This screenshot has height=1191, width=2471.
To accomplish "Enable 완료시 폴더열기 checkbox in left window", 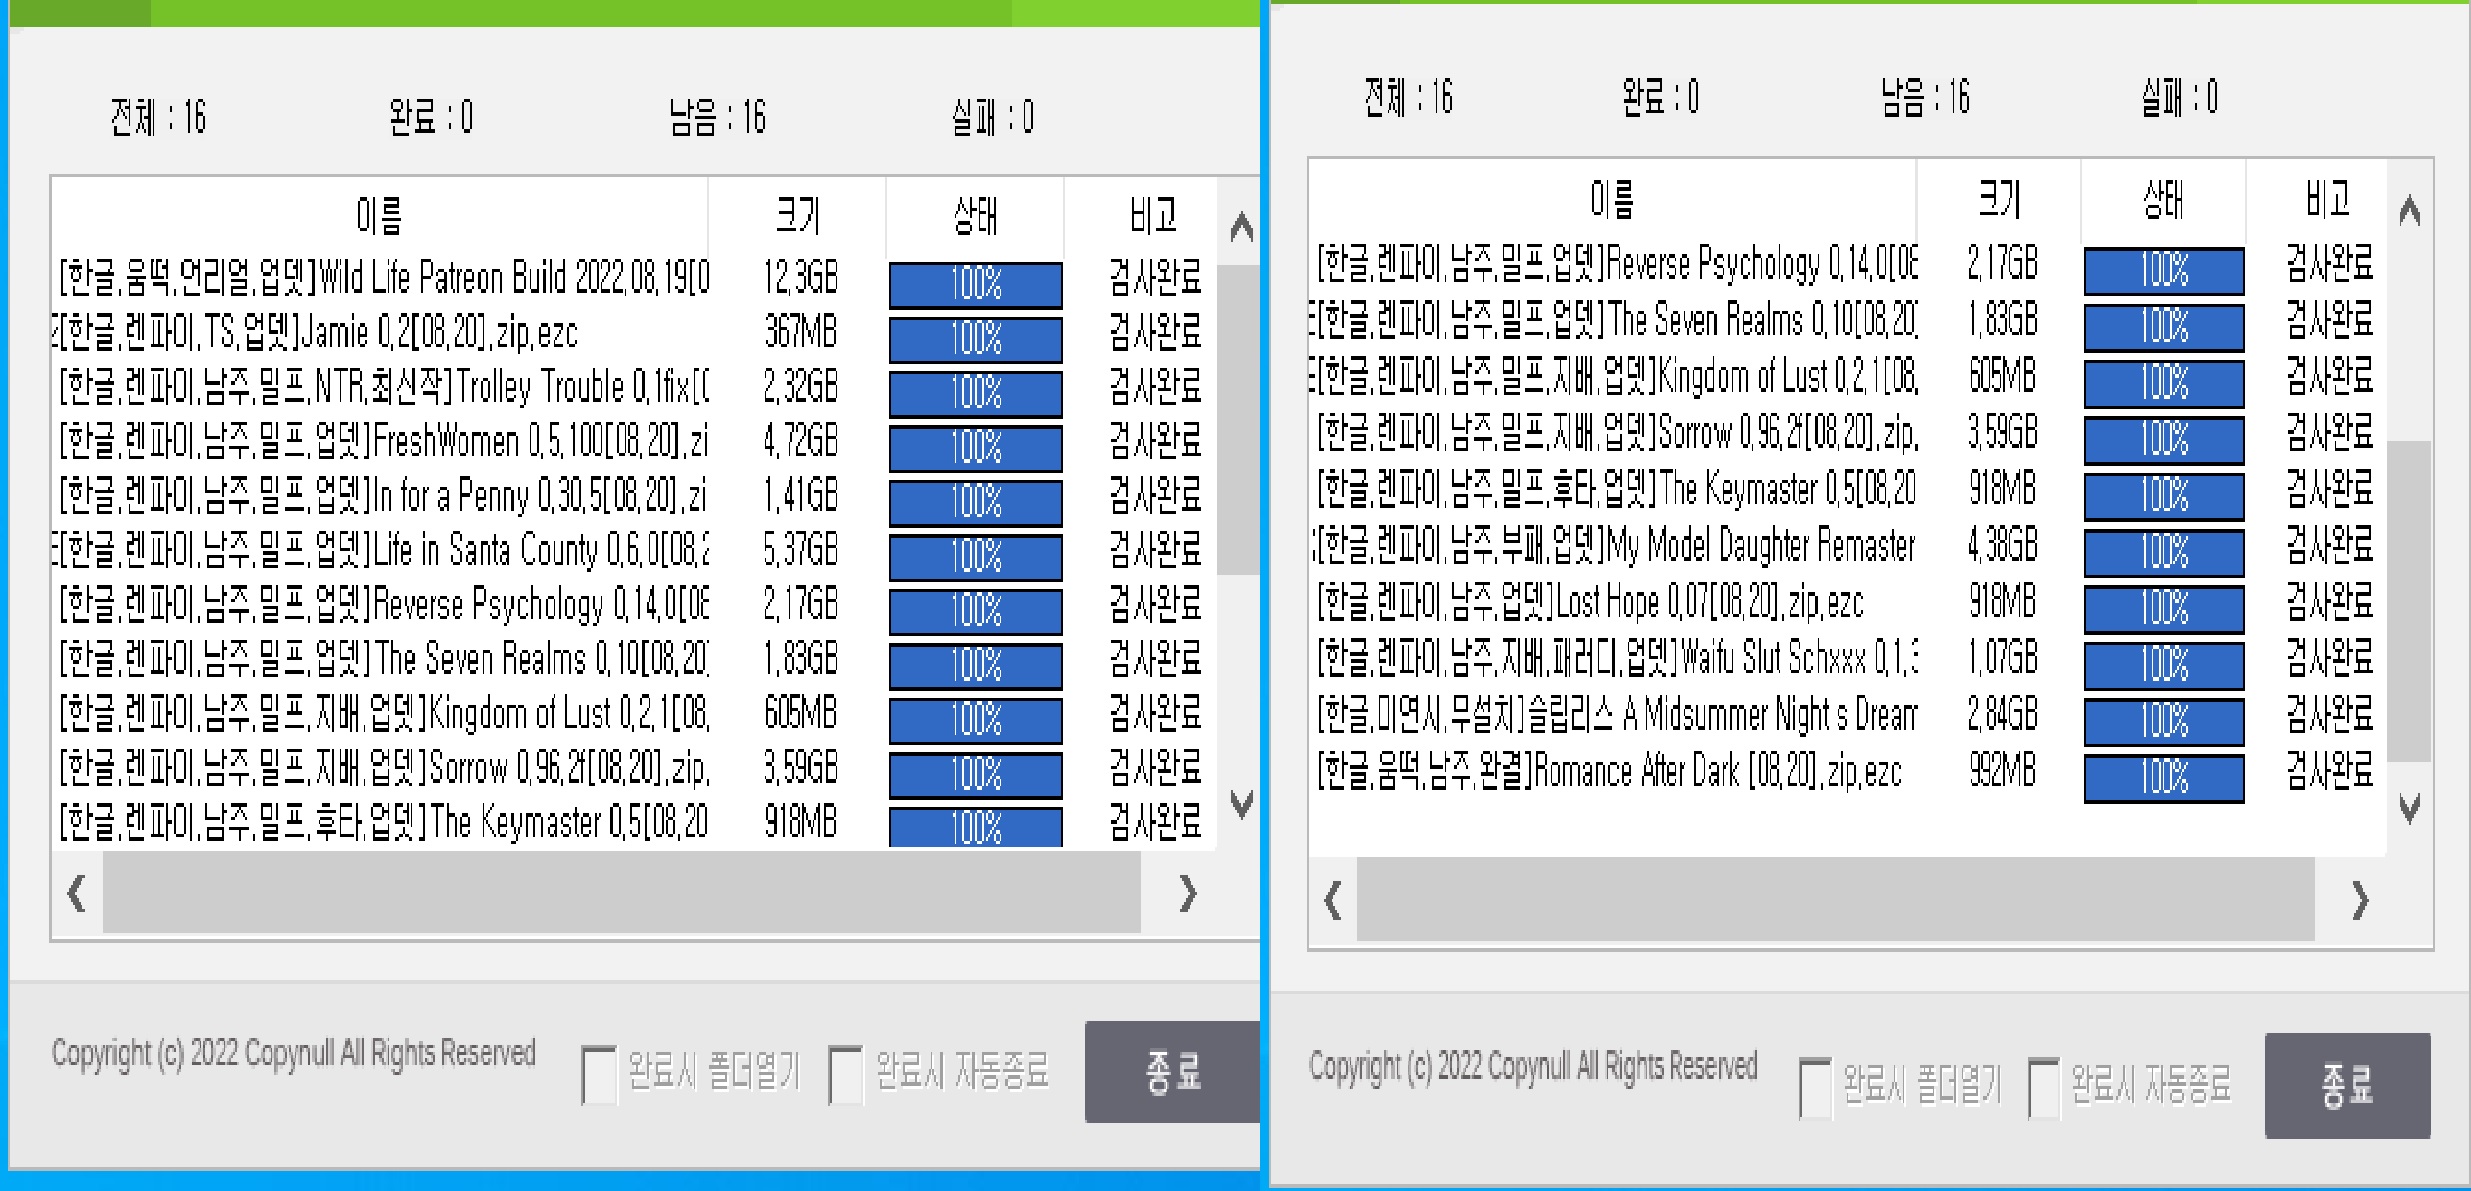I will (598, 1075).
